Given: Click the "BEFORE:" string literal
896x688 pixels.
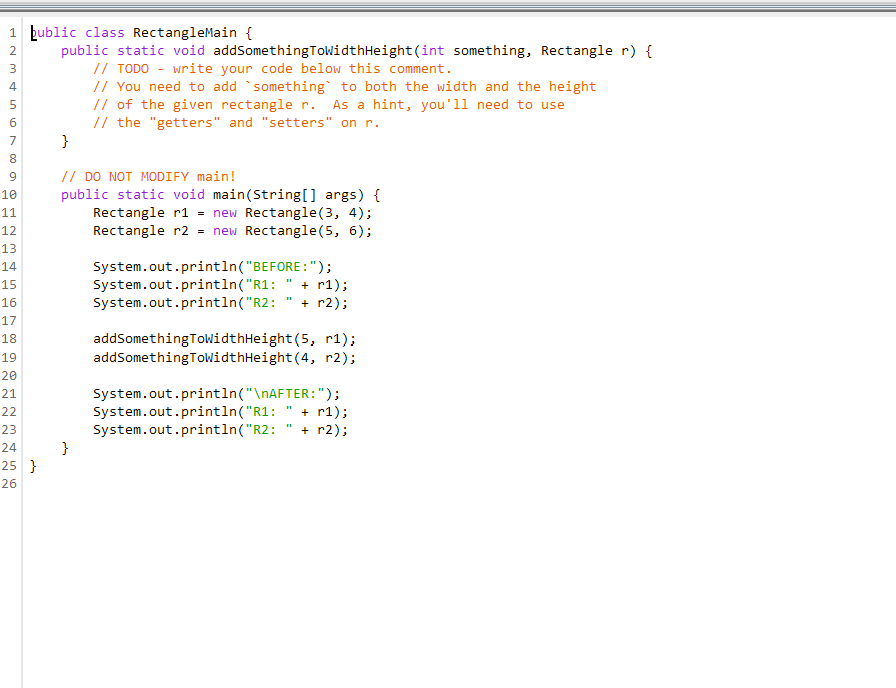Looking at the screenshot, I should pos(285,267).
